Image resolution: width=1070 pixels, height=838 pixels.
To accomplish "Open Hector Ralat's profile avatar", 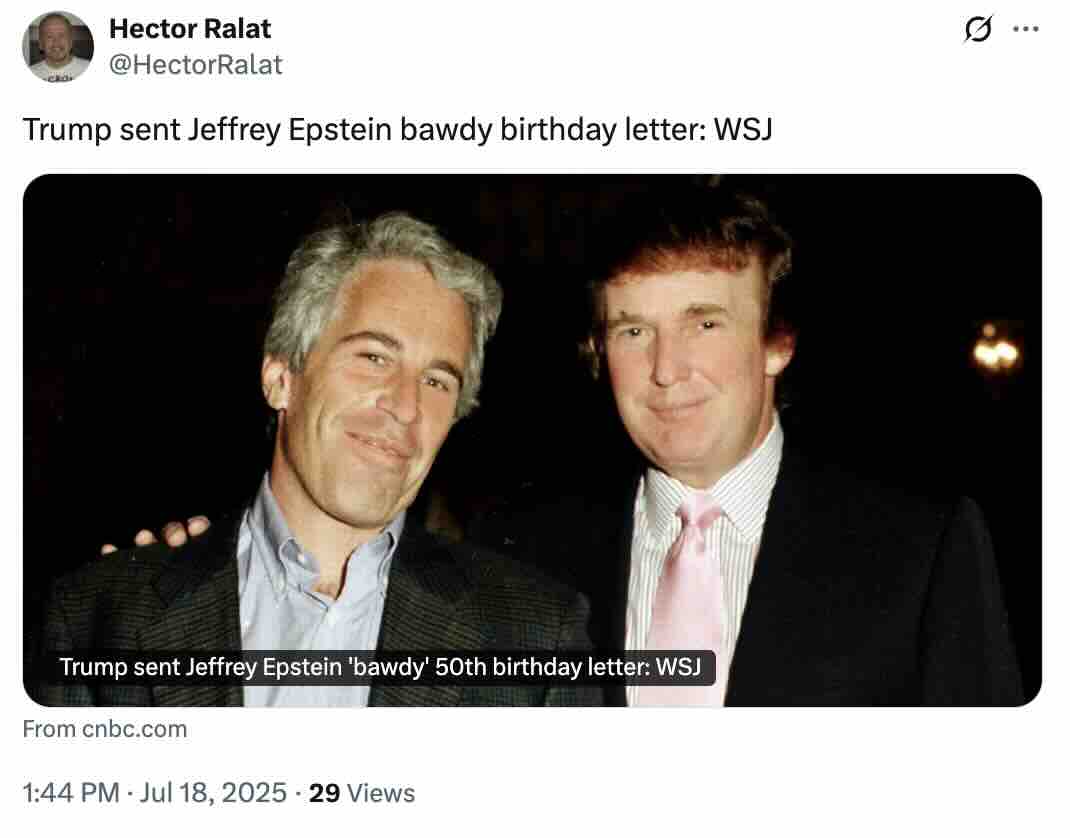I will [58, 47].
